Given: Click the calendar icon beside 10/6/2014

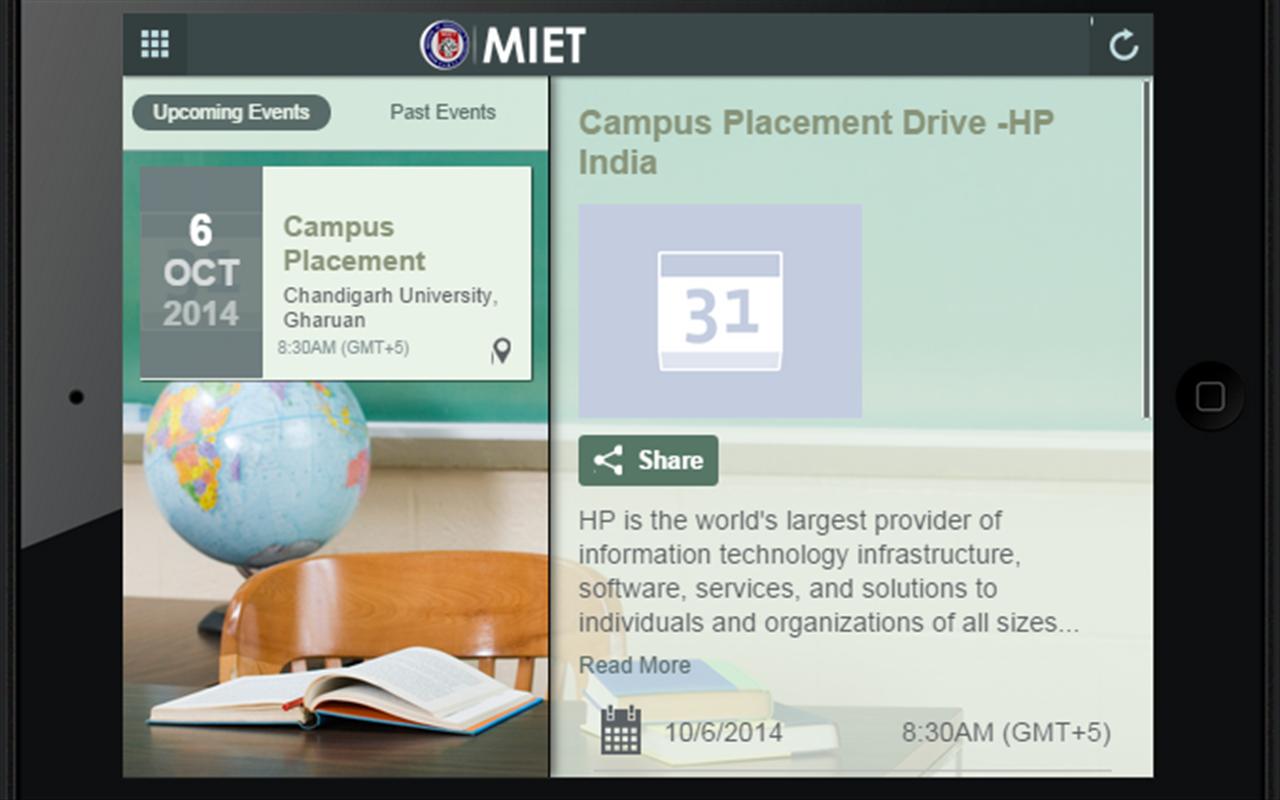Looking at the screenshot, I should coord(621,730).
